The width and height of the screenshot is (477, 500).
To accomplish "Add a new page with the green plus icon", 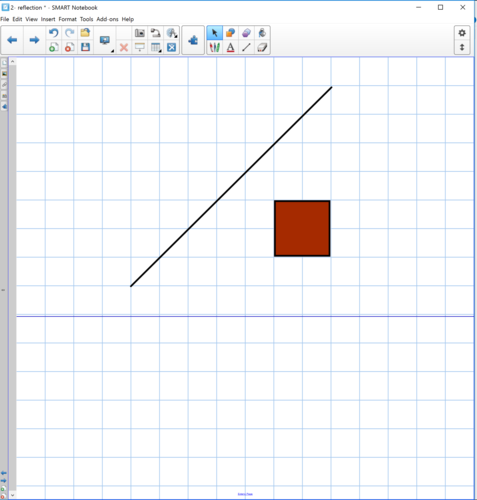I will tap(54, 47).
